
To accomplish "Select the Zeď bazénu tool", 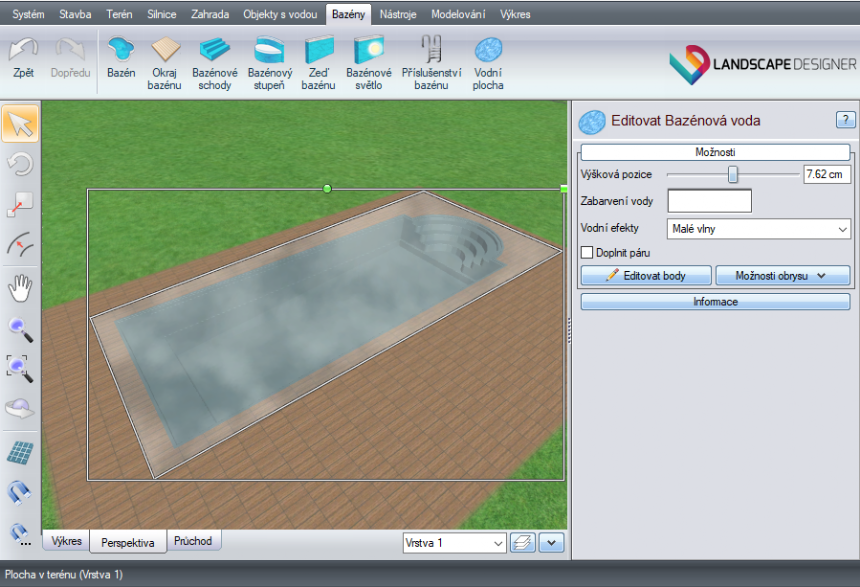I will click(x=318, y=63).
